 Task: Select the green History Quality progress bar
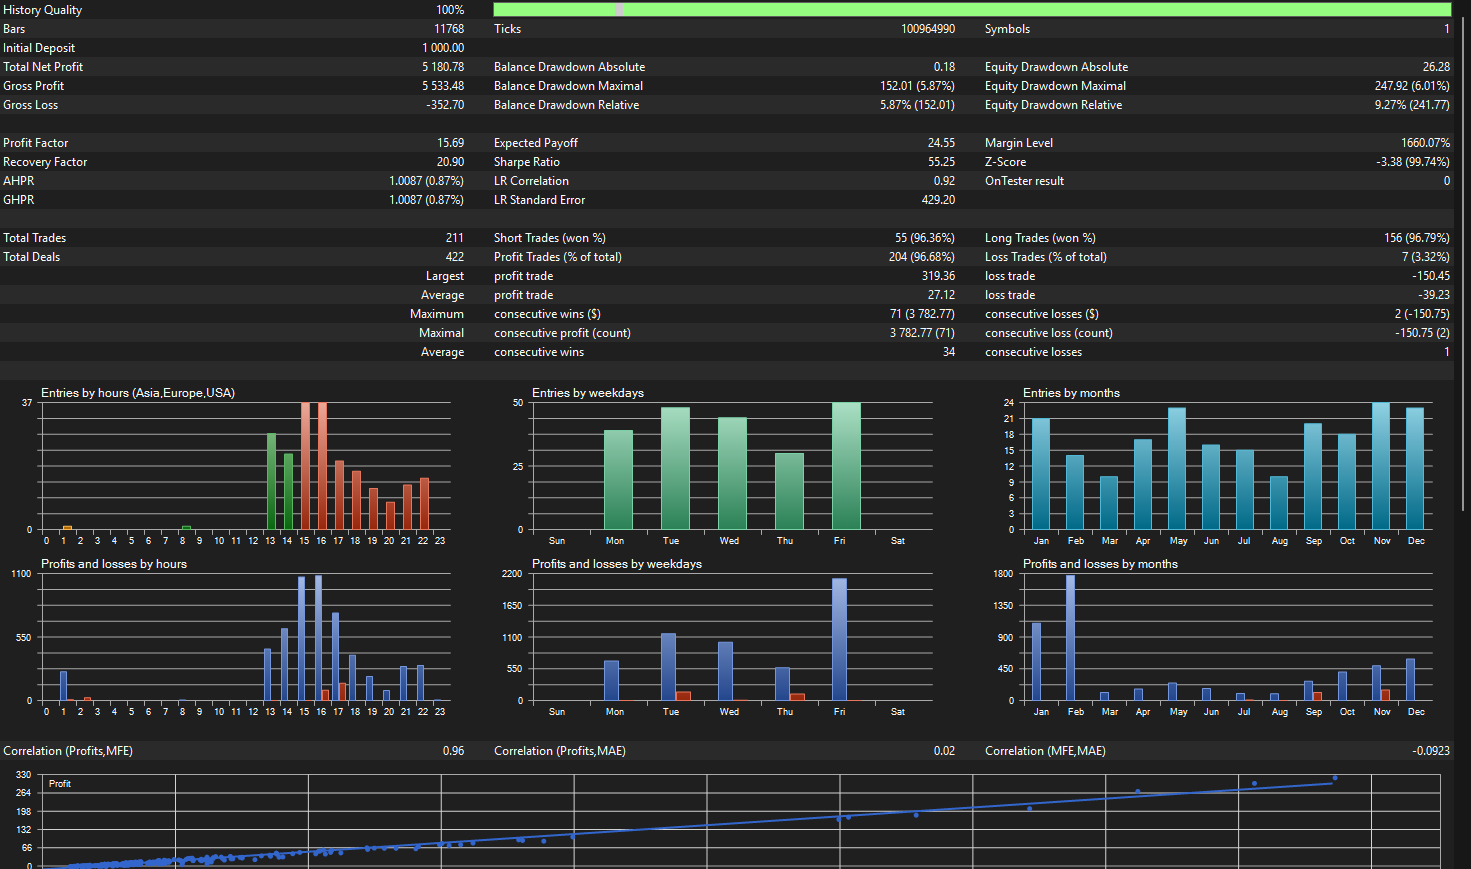click(972, 9)
